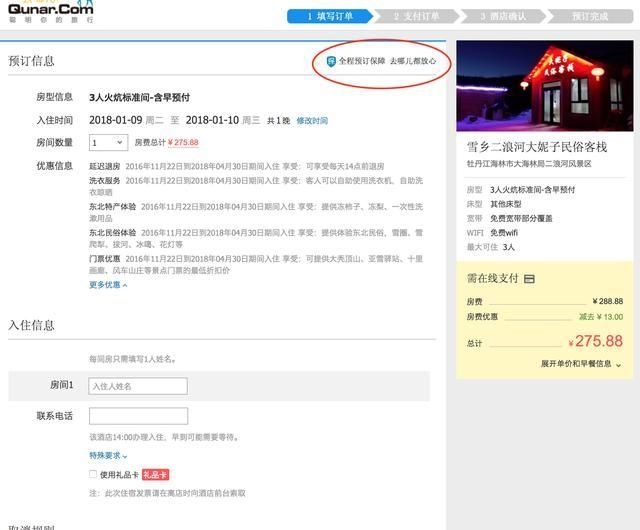The width and height of the screenshot is (640, 530).
Task: Click the 延迟退房 offer row
Action: 237,166
